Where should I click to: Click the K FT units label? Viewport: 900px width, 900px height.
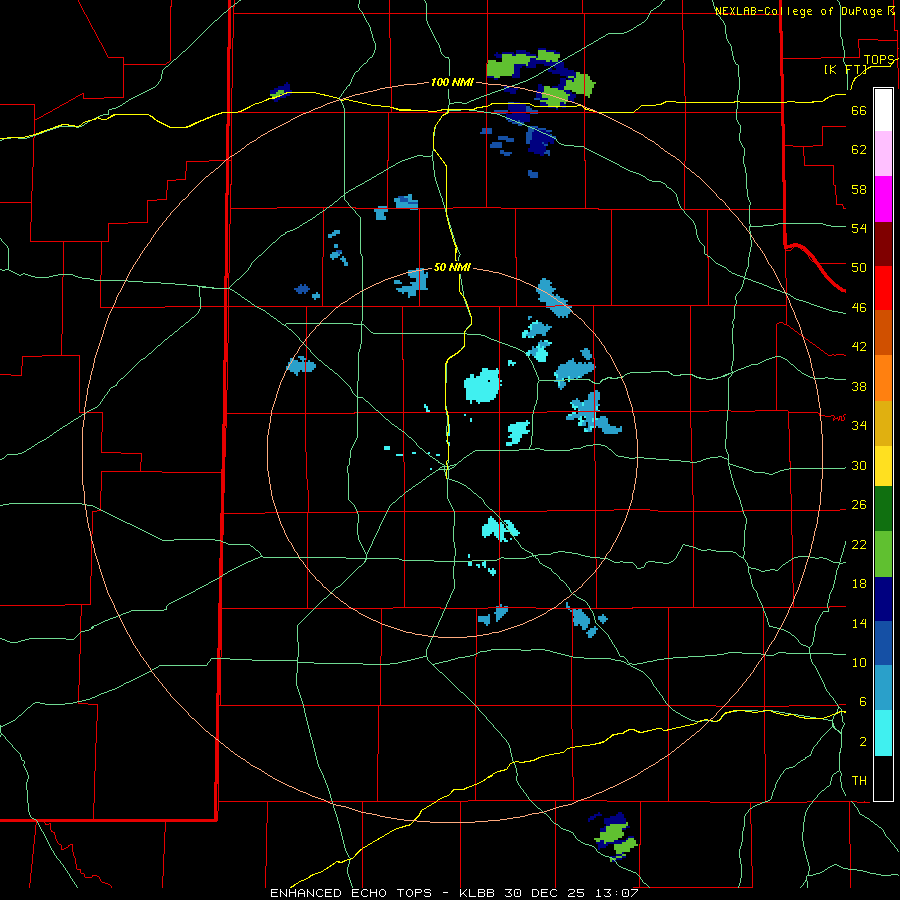coord(846,70)
